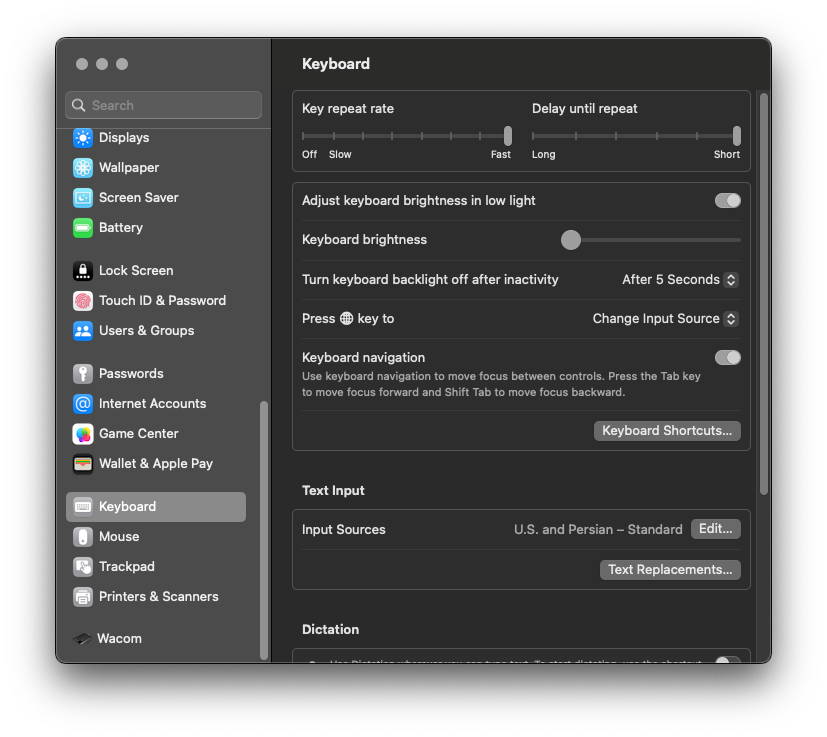The image size is (827, 737).
Task: Toggle the Dictation switch at the bottom
Action: [x=727, y=661]
